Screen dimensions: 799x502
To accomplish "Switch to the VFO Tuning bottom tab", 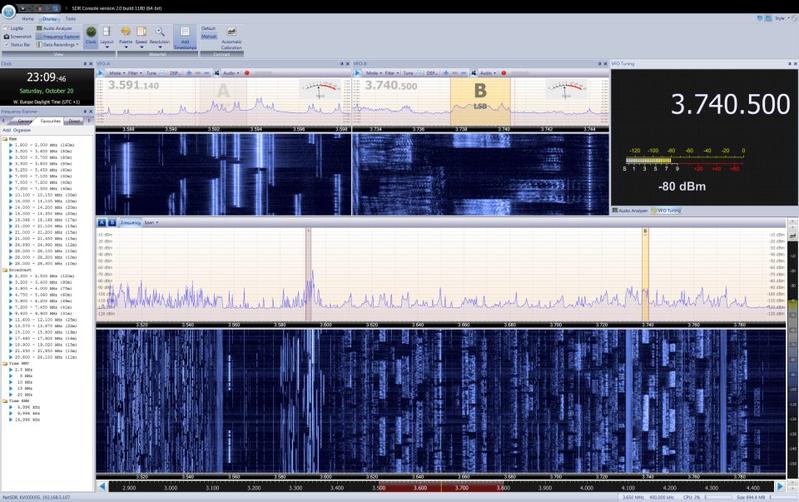I will [x=667, y=210].
